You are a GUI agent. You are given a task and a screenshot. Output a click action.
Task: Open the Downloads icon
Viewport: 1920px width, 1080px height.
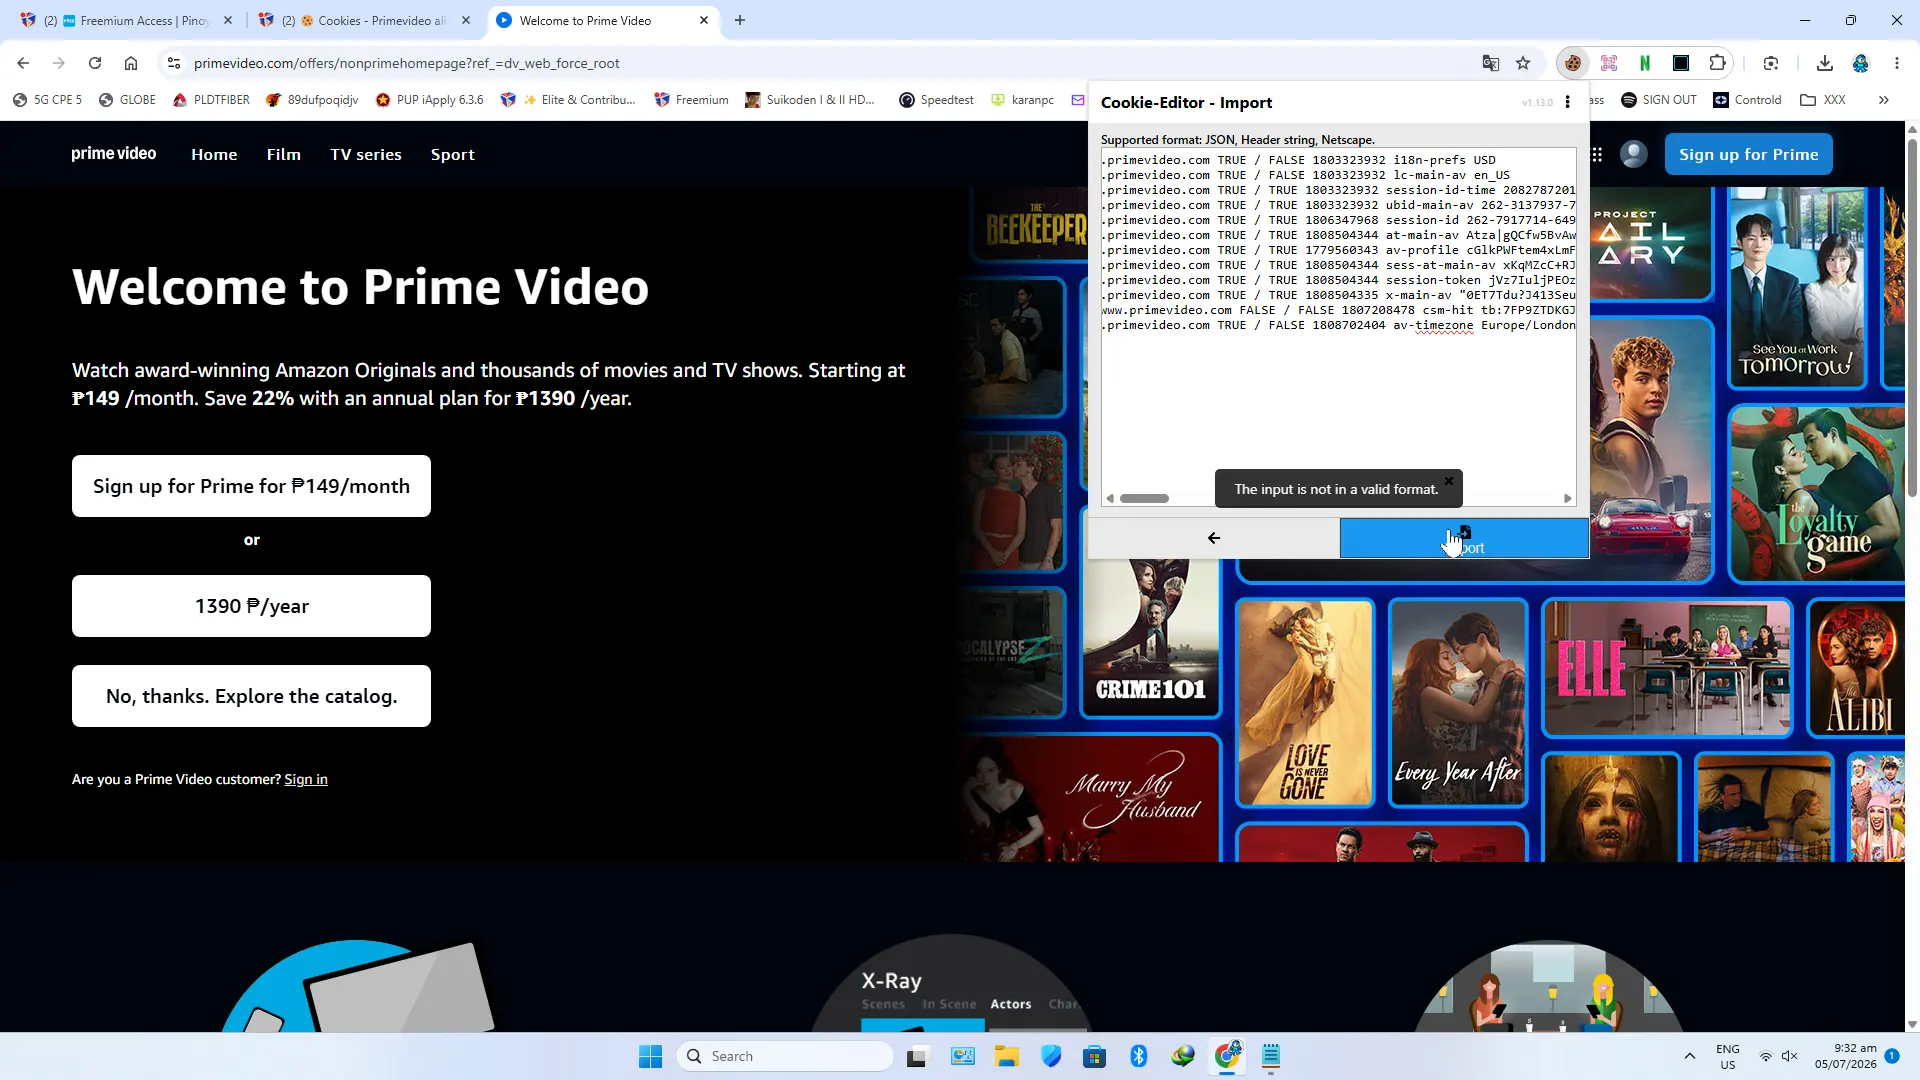(x=1825, y=63)
